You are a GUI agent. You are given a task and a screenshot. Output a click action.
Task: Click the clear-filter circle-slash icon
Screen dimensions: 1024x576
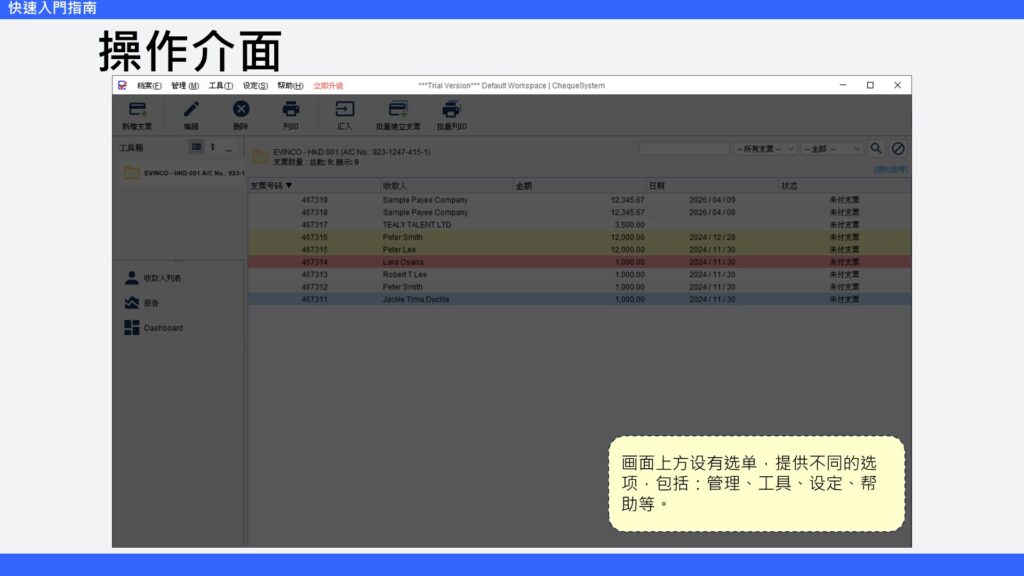click(898, 149)
